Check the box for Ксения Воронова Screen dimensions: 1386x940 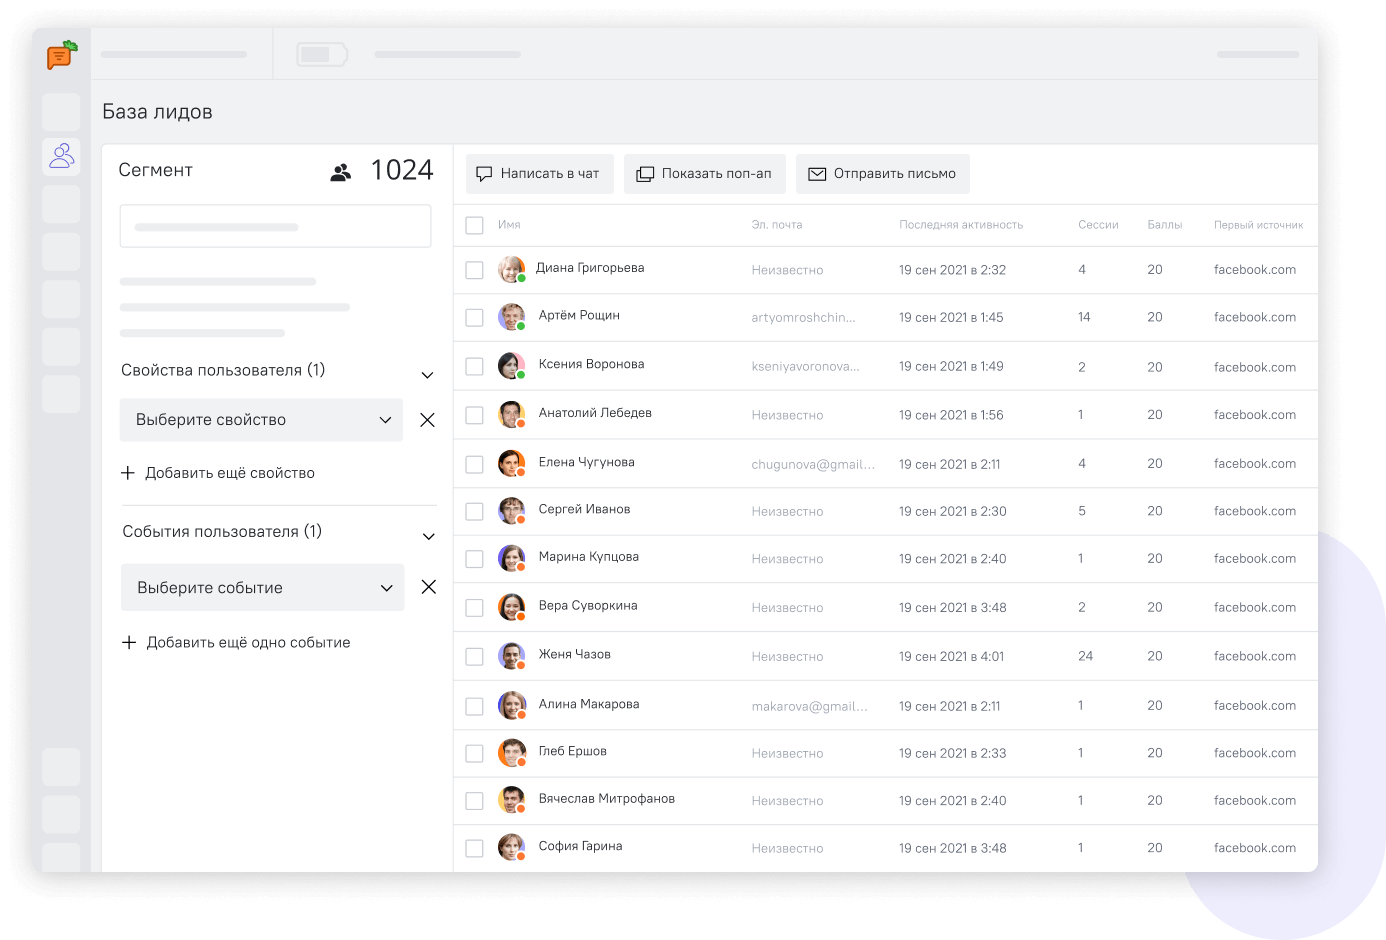coord(475,366)
